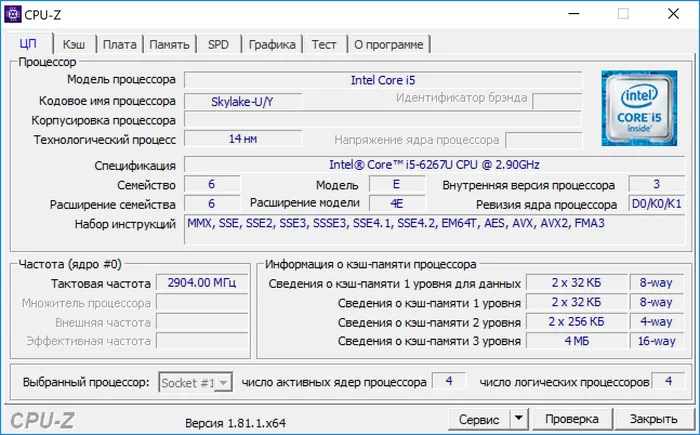Click the D0/K0/K1 core revision value
Viewport: 700px width, 435px height.
[x=657, y=204]
